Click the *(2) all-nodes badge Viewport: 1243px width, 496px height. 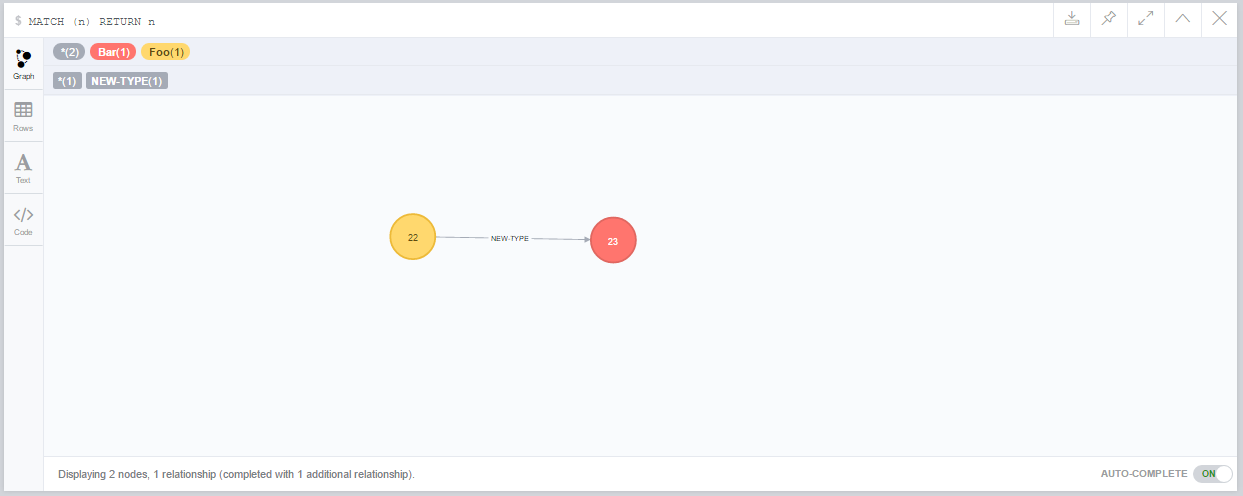coord(69,52)
